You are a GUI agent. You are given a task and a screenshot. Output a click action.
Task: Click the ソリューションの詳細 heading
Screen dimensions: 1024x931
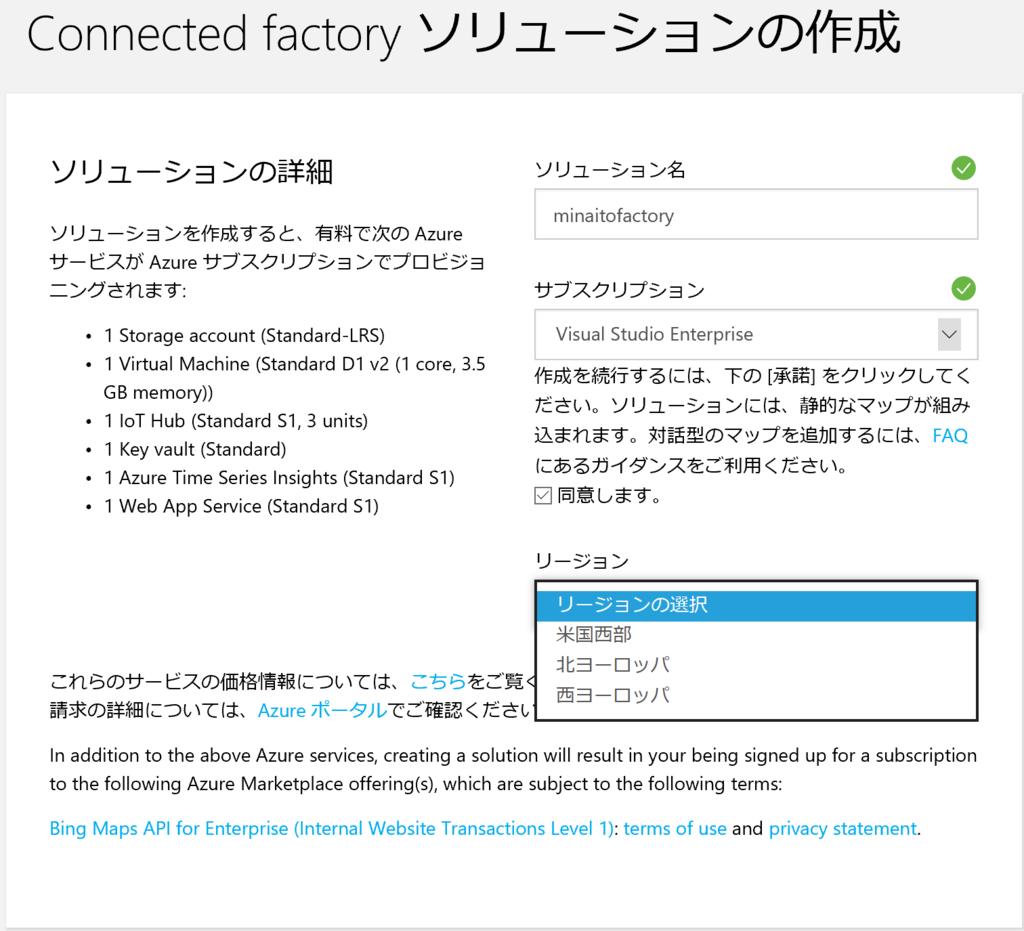point(191,172)
